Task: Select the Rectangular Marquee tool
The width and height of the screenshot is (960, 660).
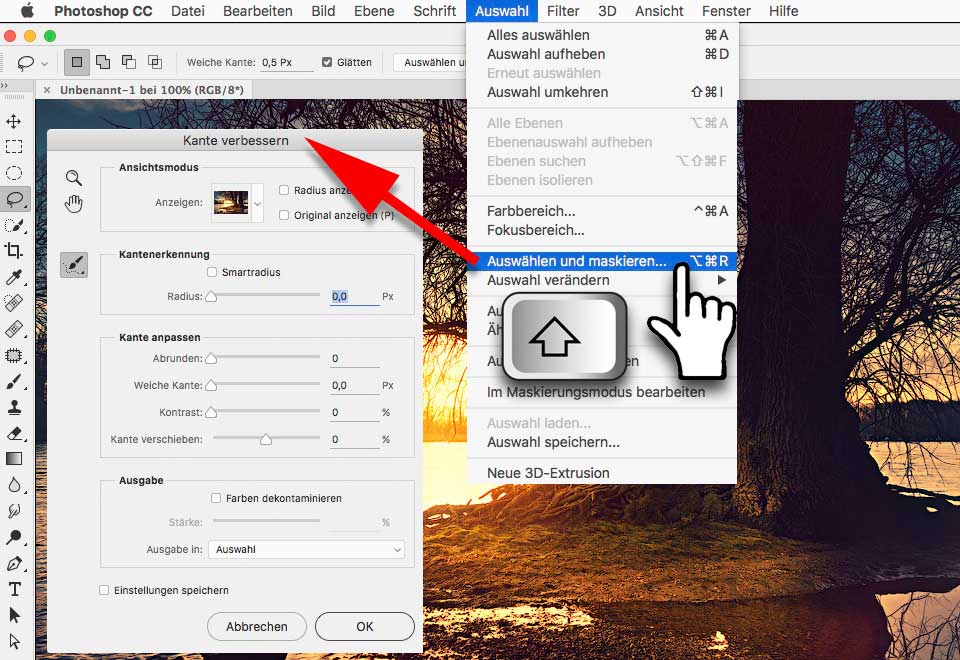Action: [x=13, y=147]
